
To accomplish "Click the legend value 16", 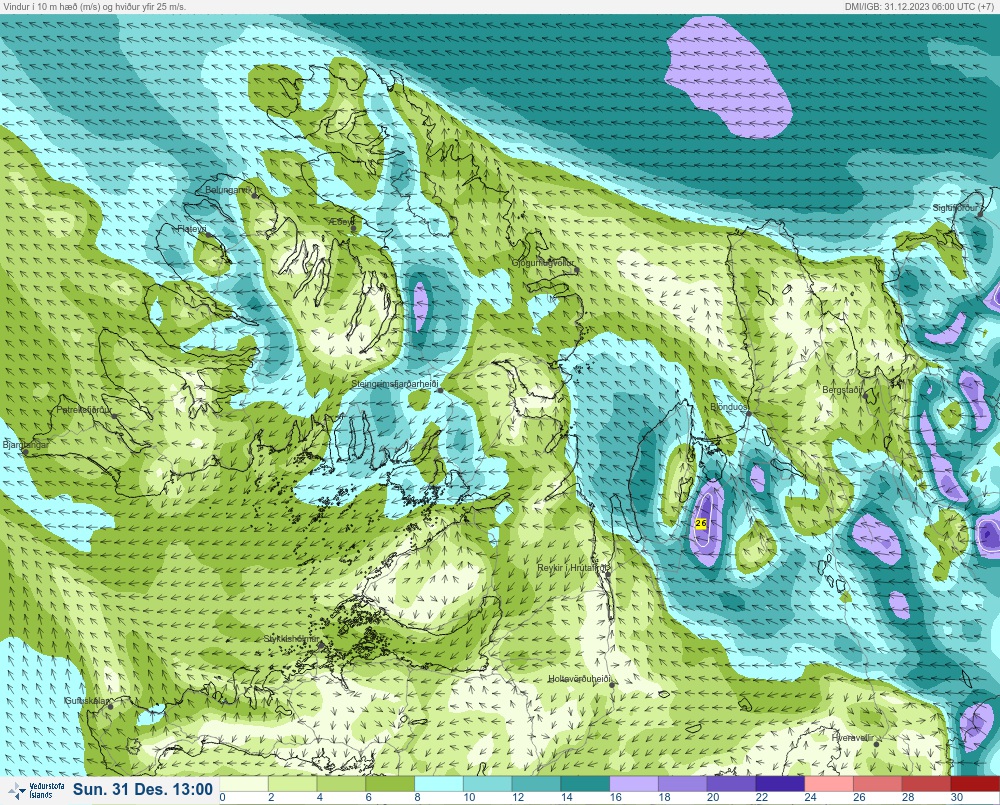I will click(x=615, y=797).
